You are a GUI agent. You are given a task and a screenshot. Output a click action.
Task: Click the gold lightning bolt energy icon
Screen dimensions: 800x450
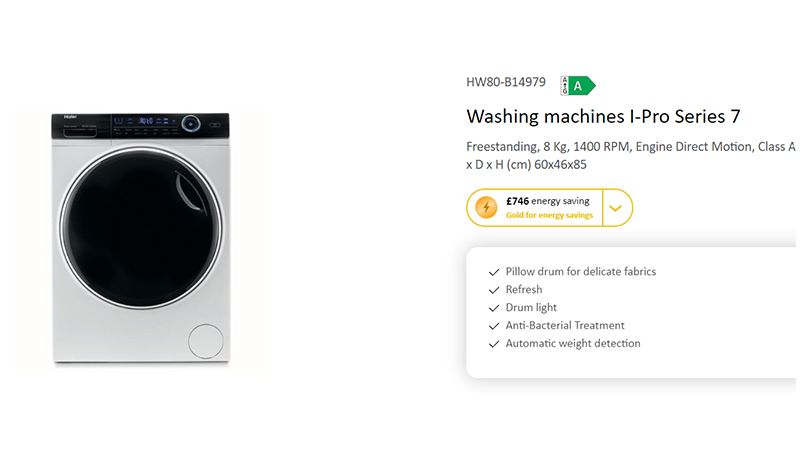(x=486, y=208)
